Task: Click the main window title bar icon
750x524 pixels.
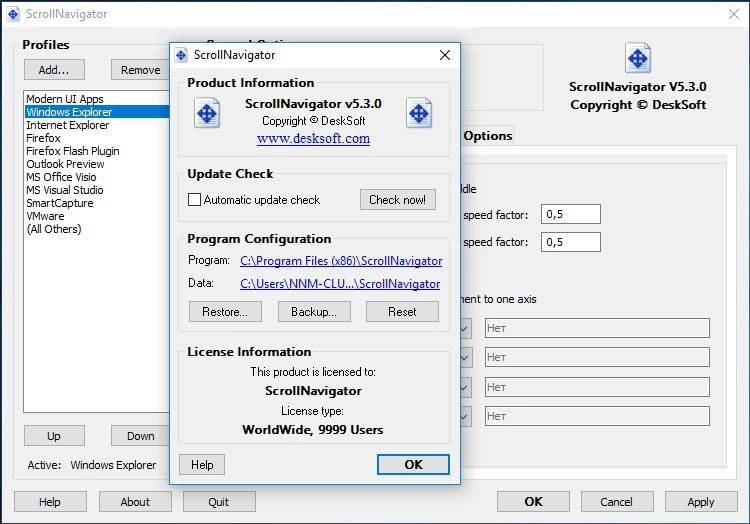Action: (x=13, y=14)
